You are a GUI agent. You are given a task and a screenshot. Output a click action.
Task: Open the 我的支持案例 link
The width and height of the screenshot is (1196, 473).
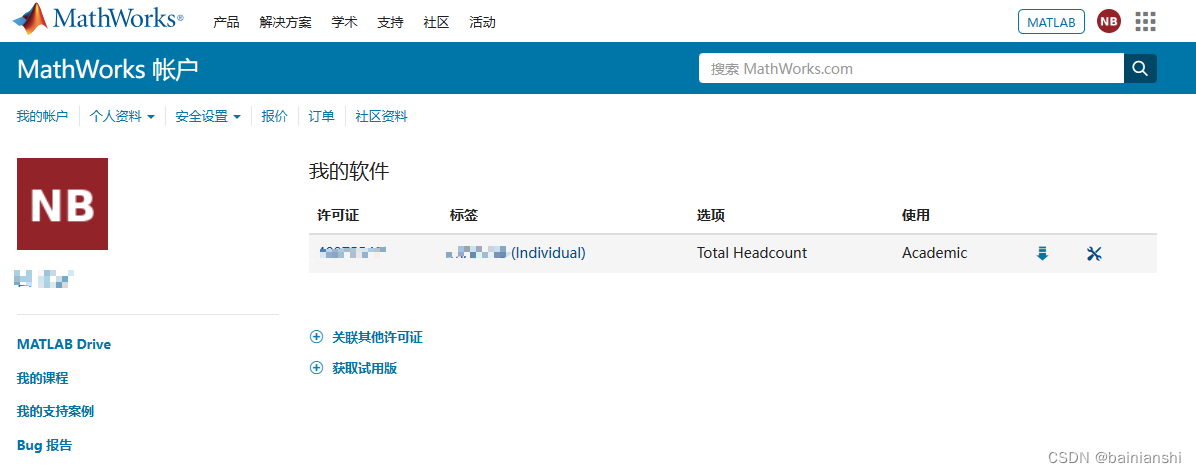coord(56,411)
